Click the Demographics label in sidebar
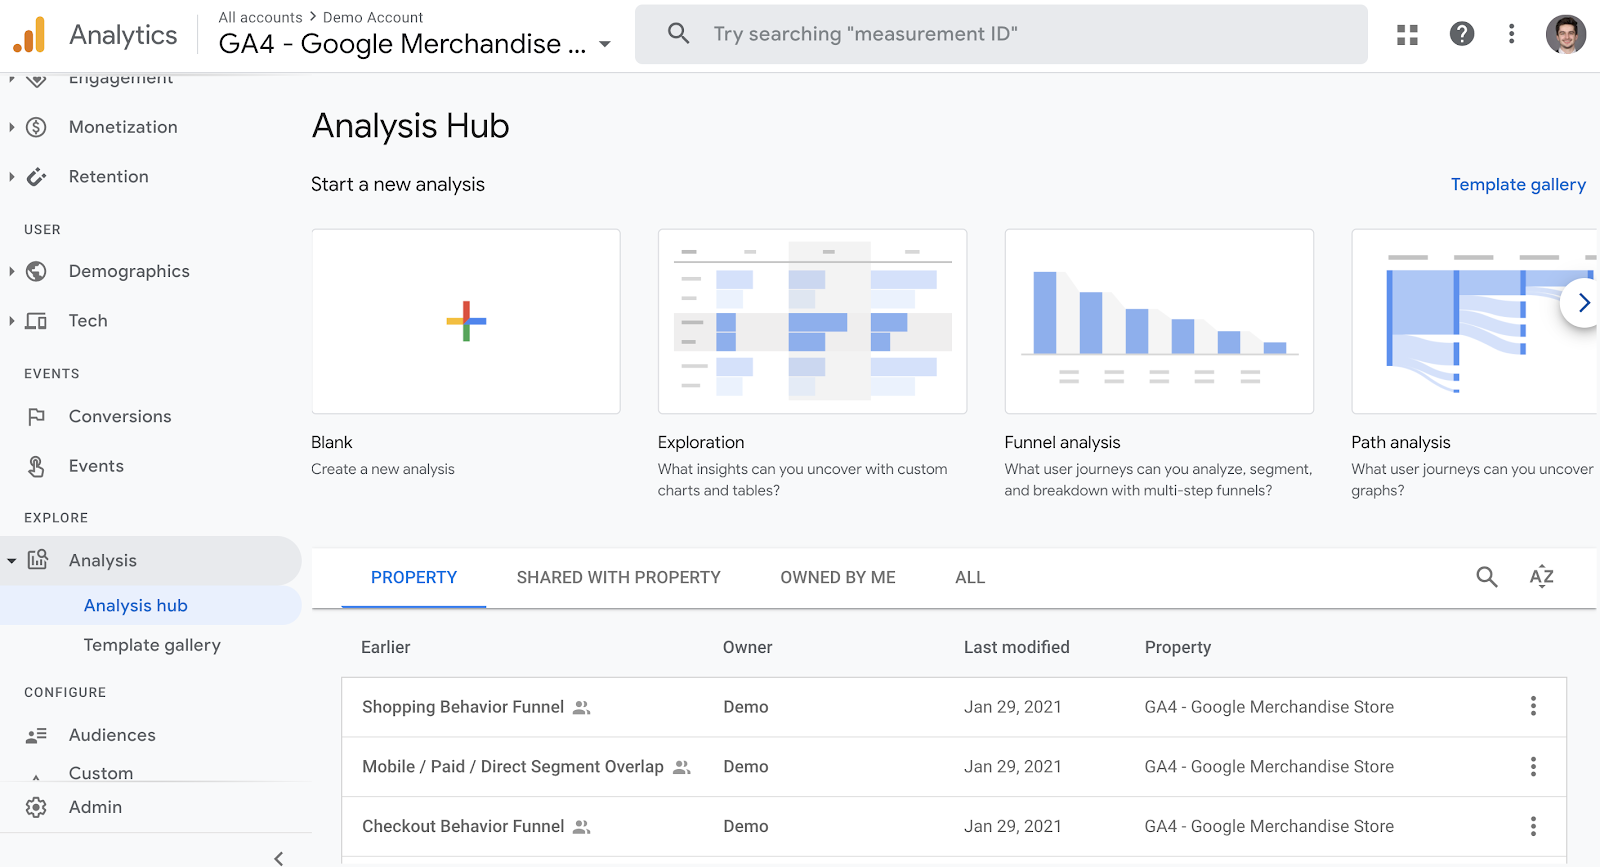This screenshot has width=1600, height=867. pos(129,271)
